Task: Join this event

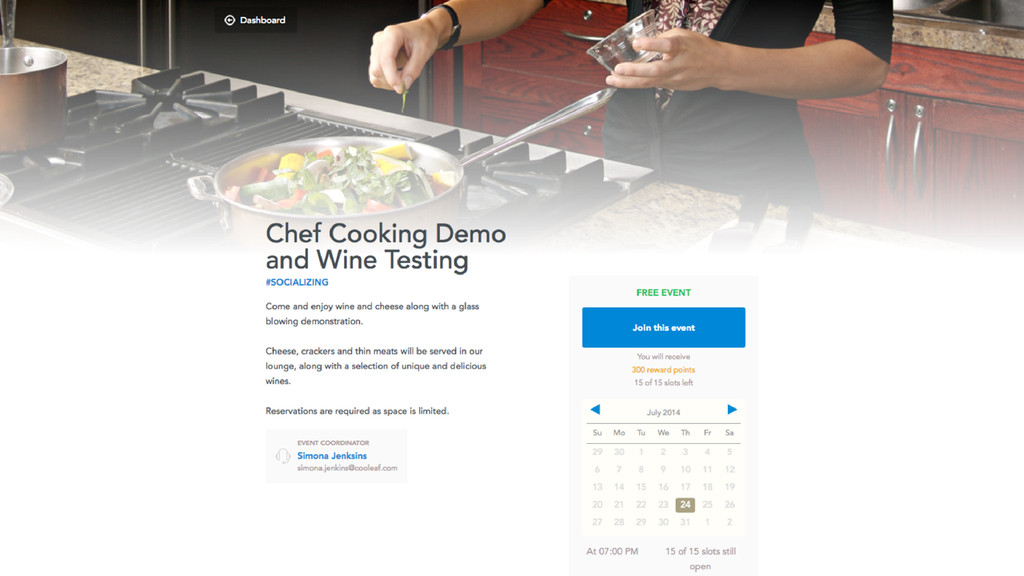Action: coord(664,327)
